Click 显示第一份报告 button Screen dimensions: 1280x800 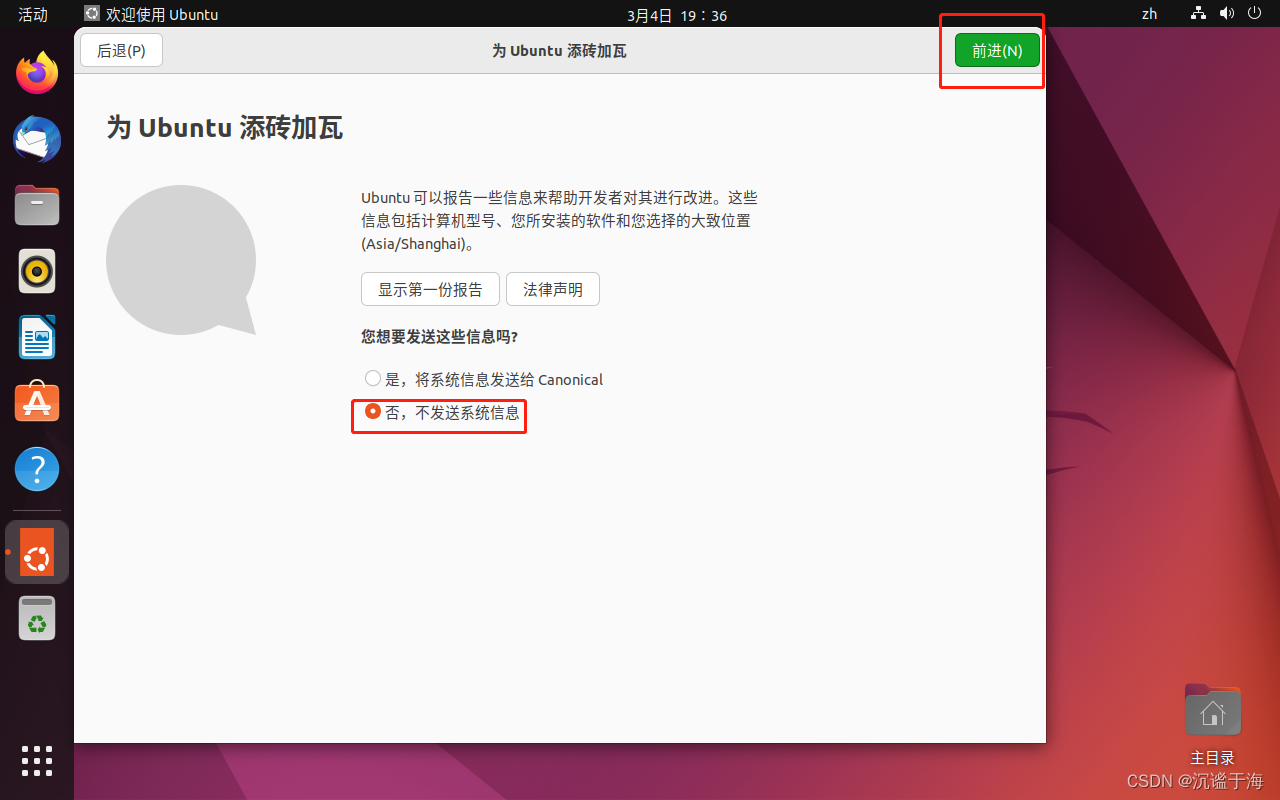click(x=430, y=289)
